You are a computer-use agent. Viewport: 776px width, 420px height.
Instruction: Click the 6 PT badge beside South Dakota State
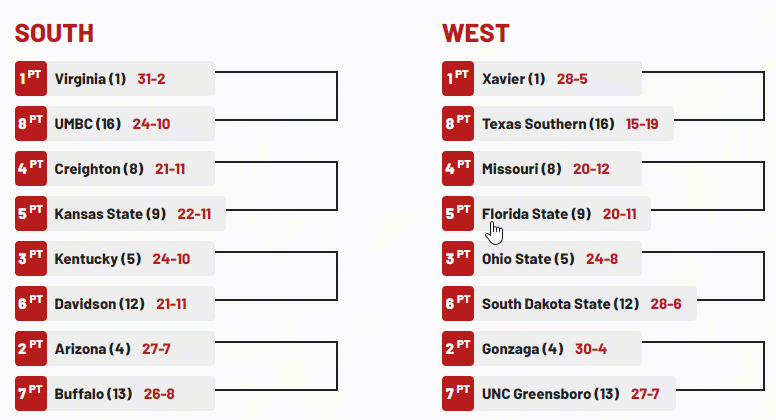click(458, 304)
